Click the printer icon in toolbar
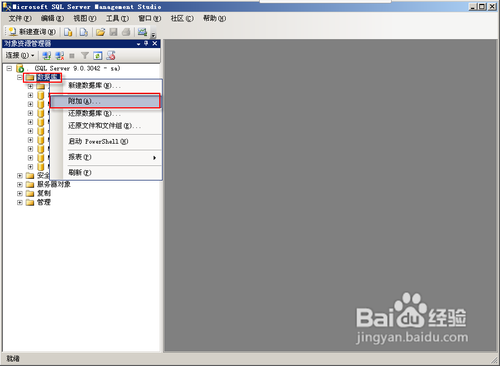 pyautogui.click(x=126, y=32)
